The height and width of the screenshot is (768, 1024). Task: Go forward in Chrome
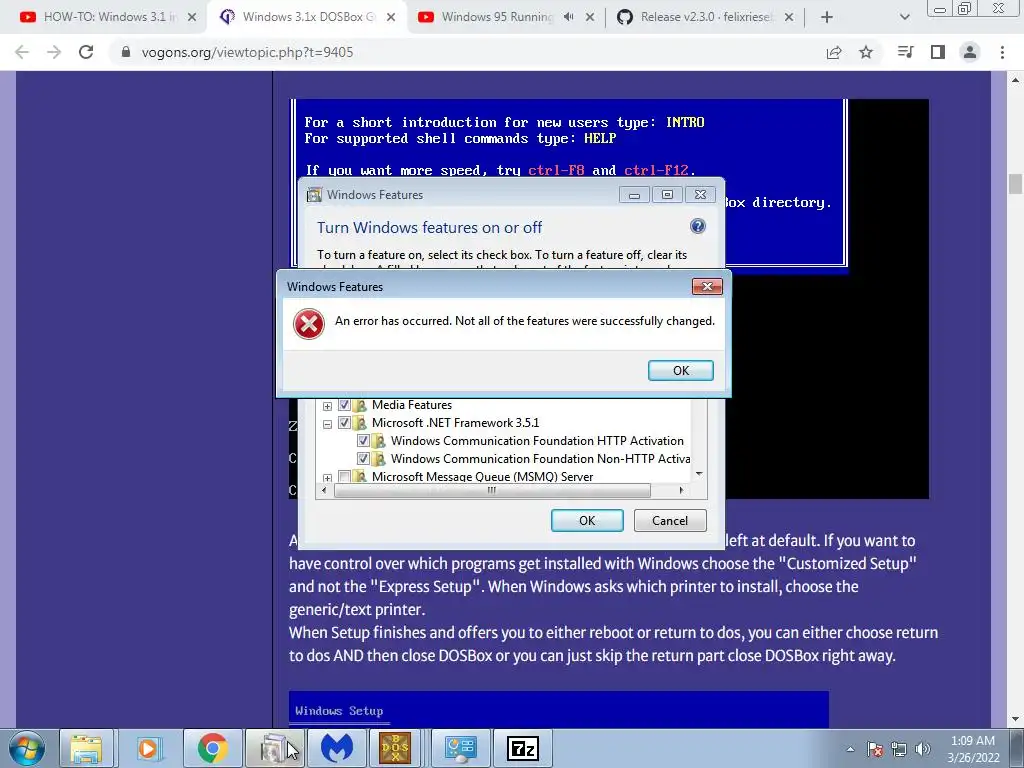tap(54, 52)
